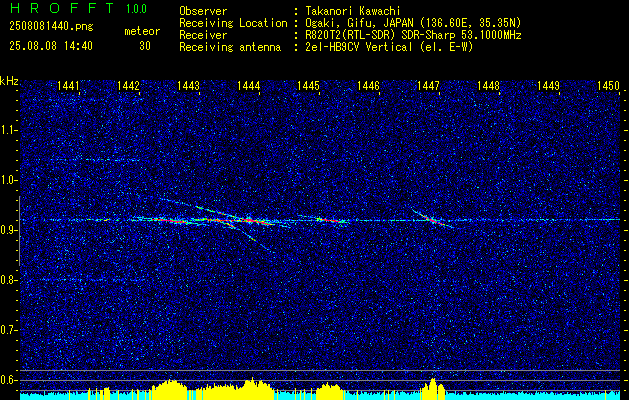This screenshot has height=400, width=629.
Task: Click the 1444 time axis marker
Action: (249, 85)
